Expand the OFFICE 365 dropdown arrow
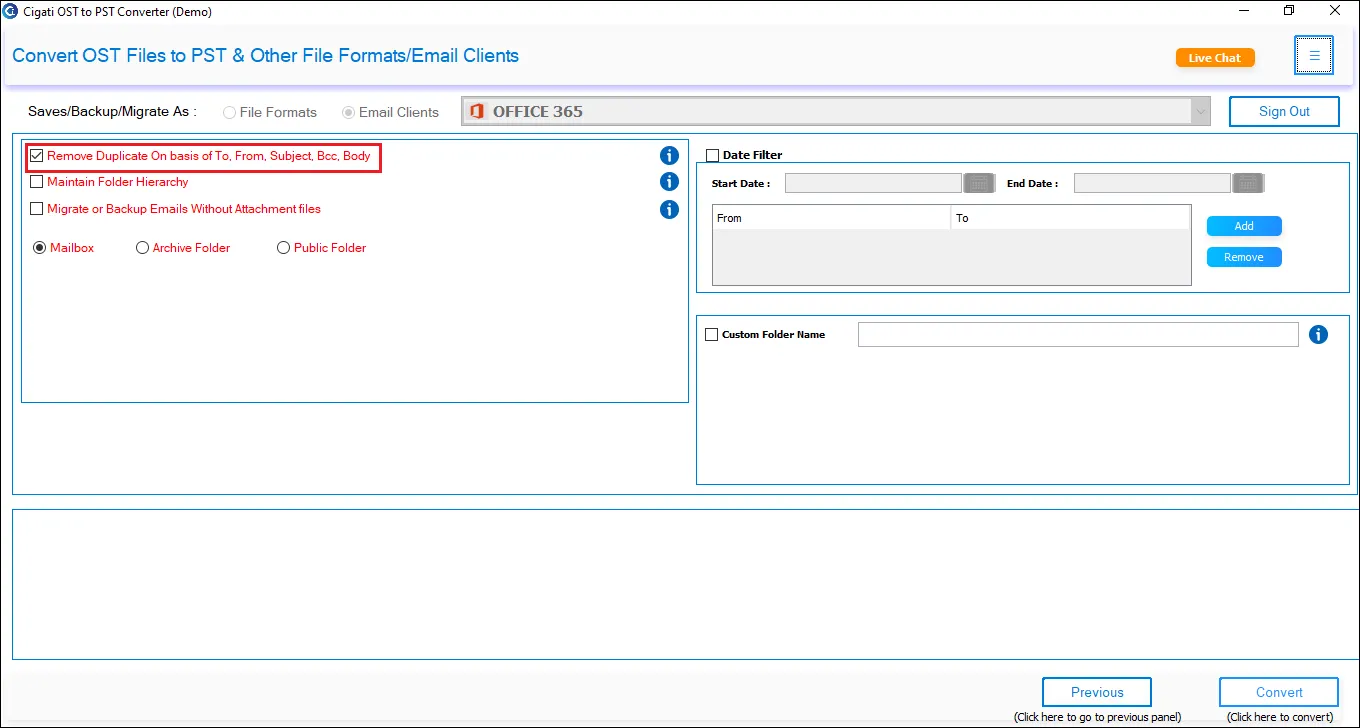This screenshot has height=728, width=1360. tap(1200, 112)
